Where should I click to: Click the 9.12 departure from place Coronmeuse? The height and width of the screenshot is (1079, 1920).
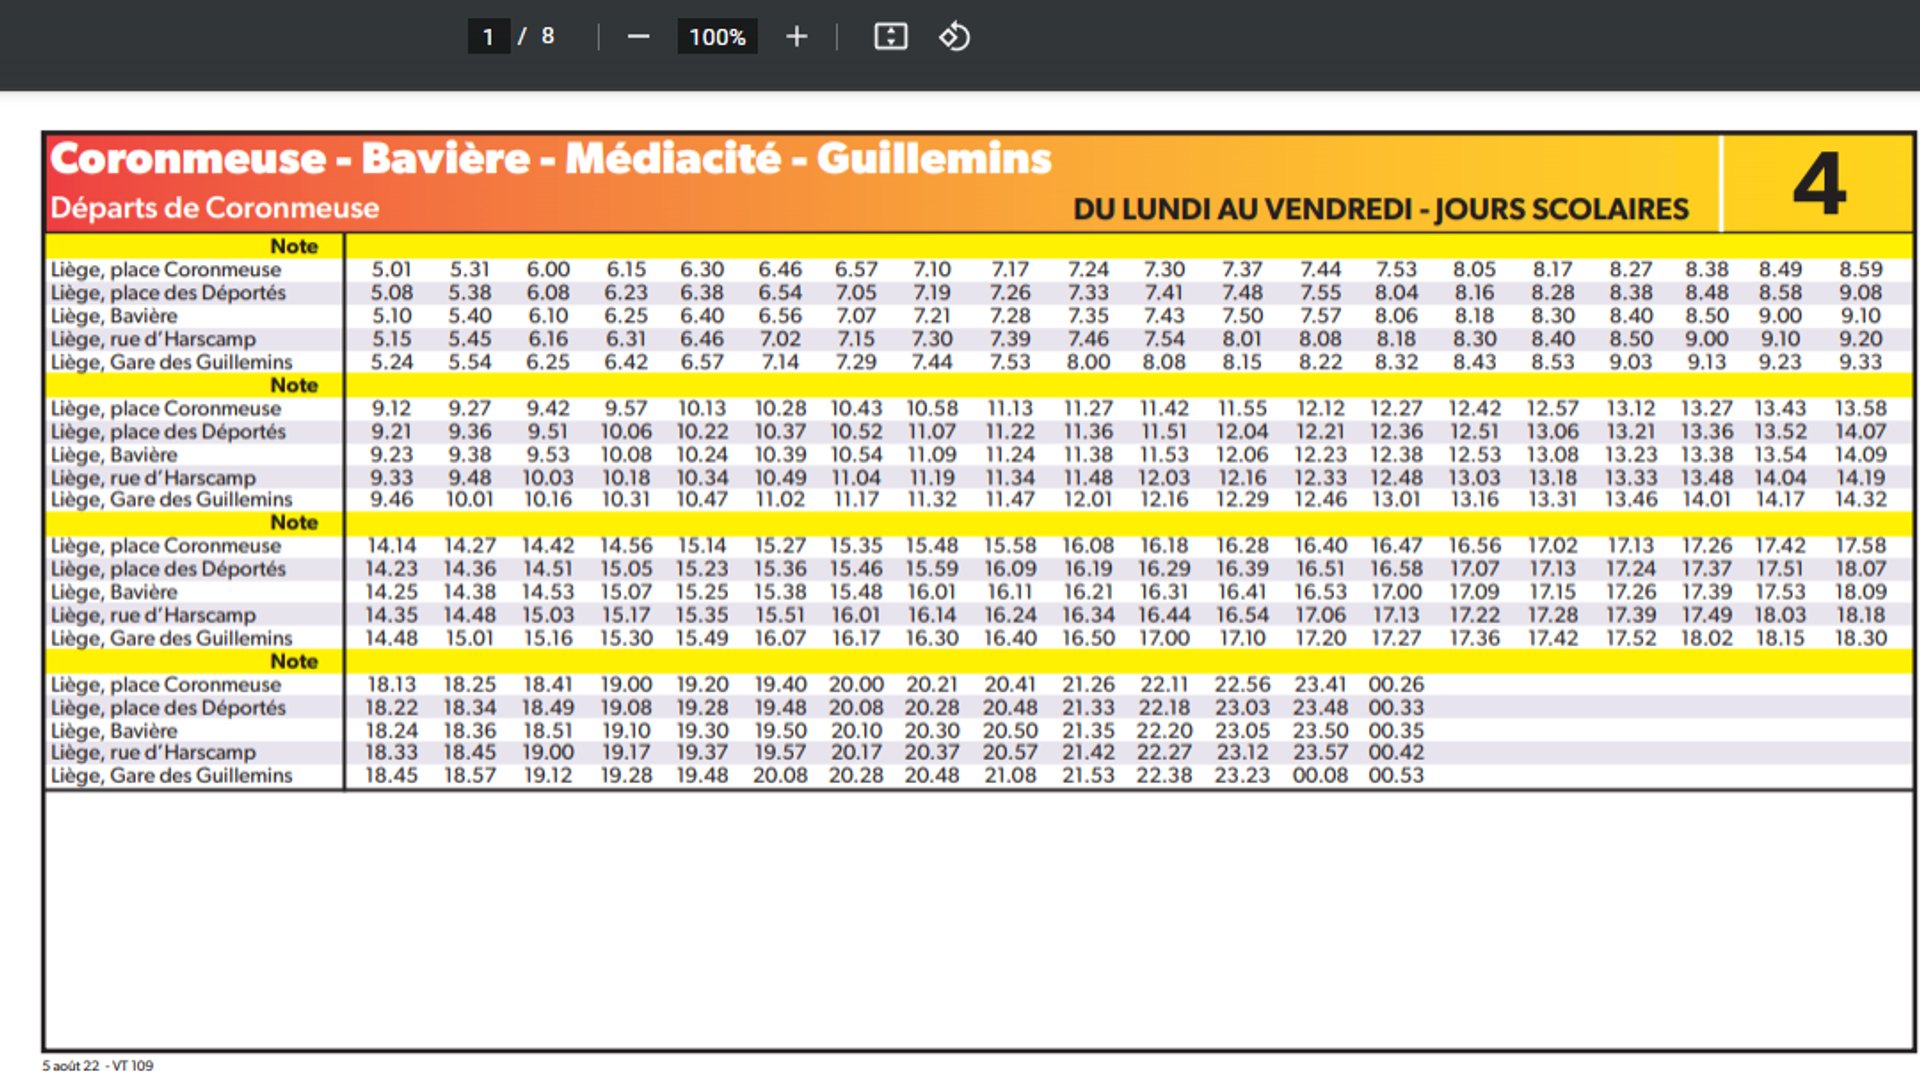click(x=391, y=409)
